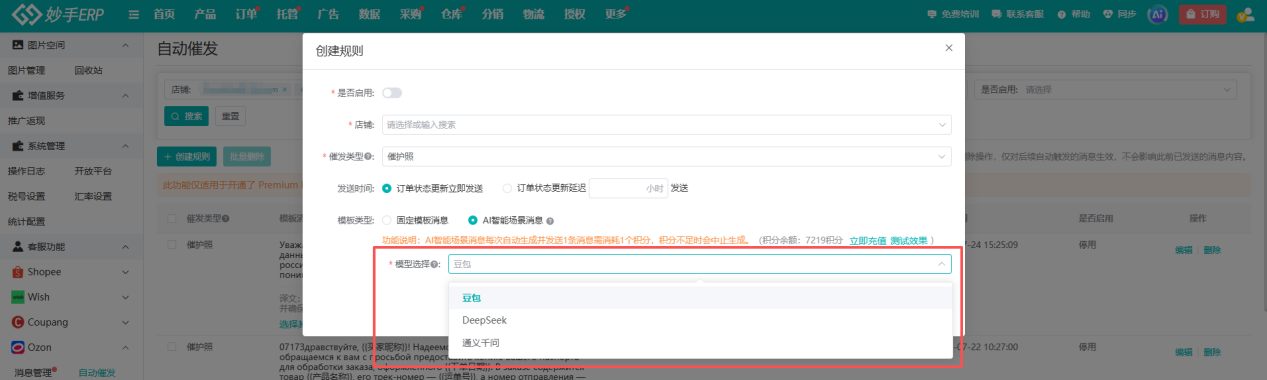The width and height of the screenshot is (1267, 380).
Task: Click 编辑 in the 15:25:09 row
Action: (1184, 249)
